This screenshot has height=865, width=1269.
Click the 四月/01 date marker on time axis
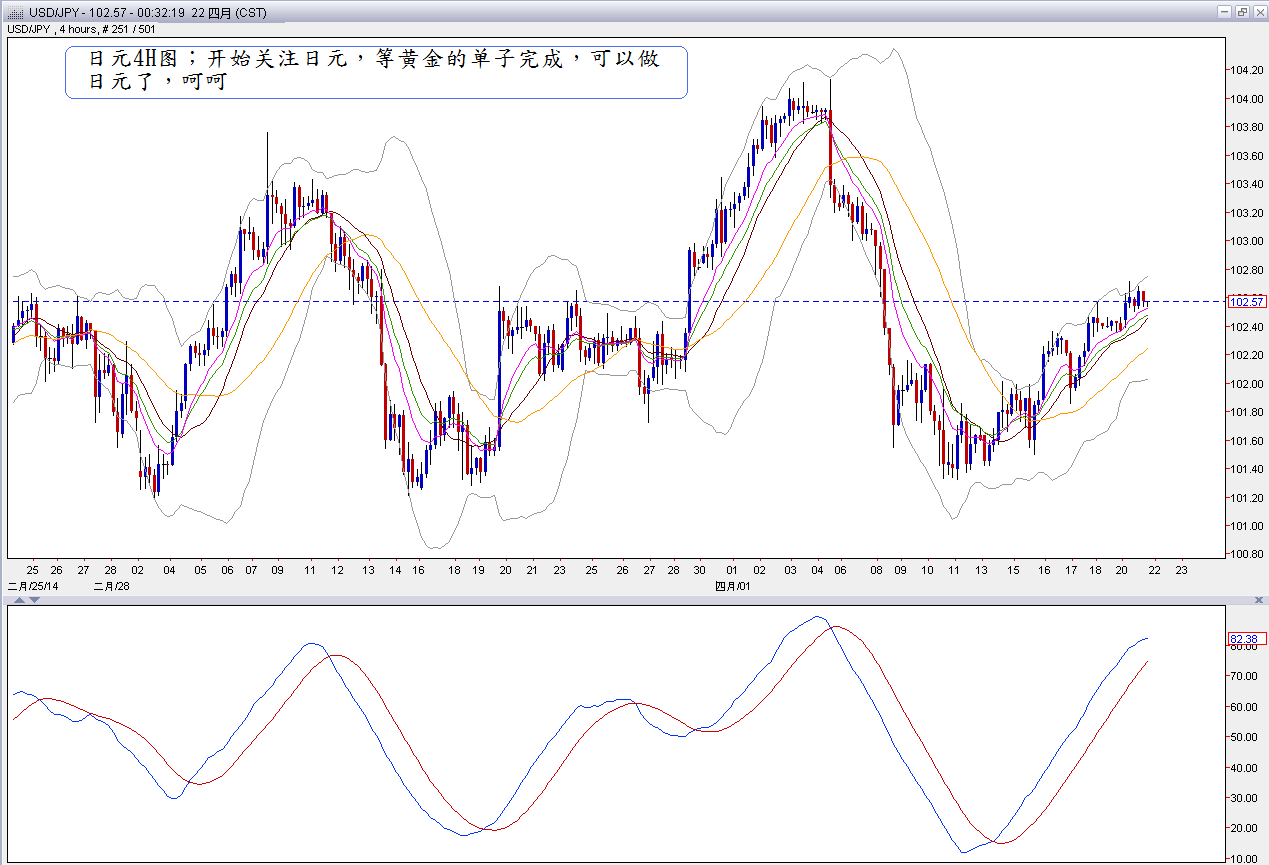[x=733, y=586]
